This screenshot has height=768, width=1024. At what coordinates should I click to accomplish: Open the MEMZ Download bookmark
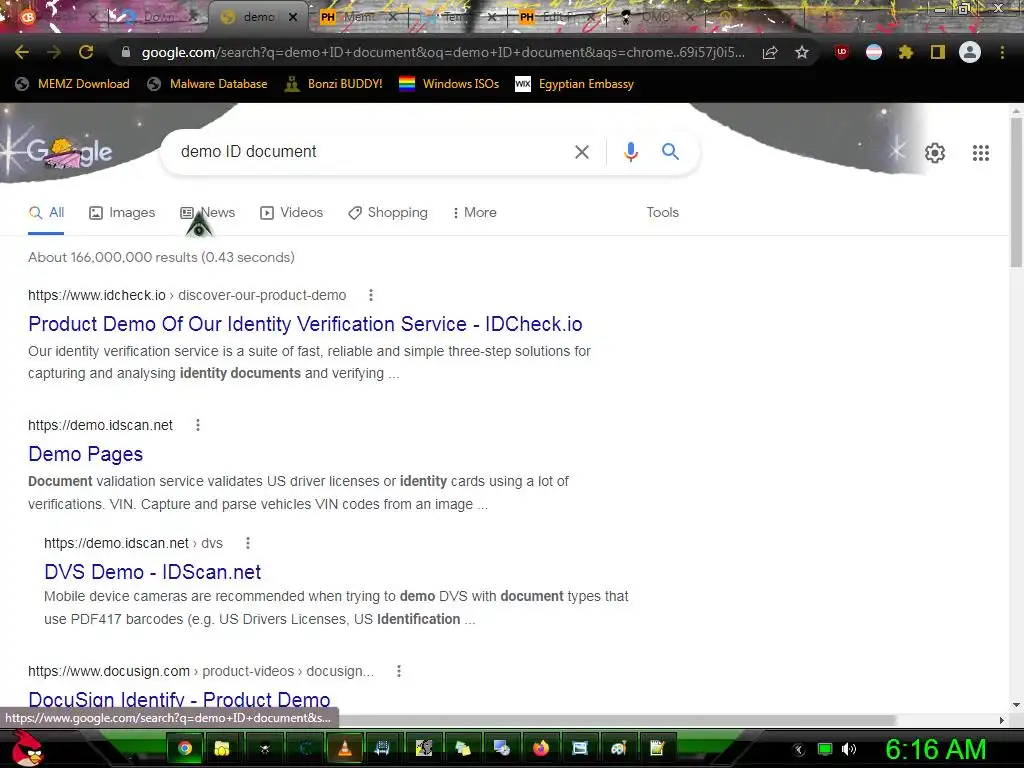coord(72,84)
